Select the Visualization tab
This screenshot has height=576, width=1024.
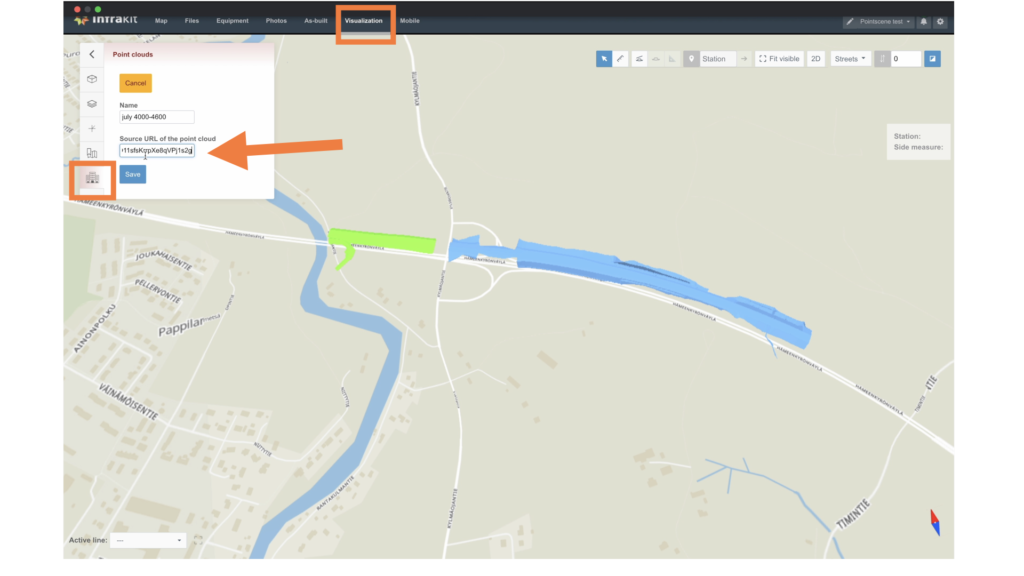pos(364,21)
